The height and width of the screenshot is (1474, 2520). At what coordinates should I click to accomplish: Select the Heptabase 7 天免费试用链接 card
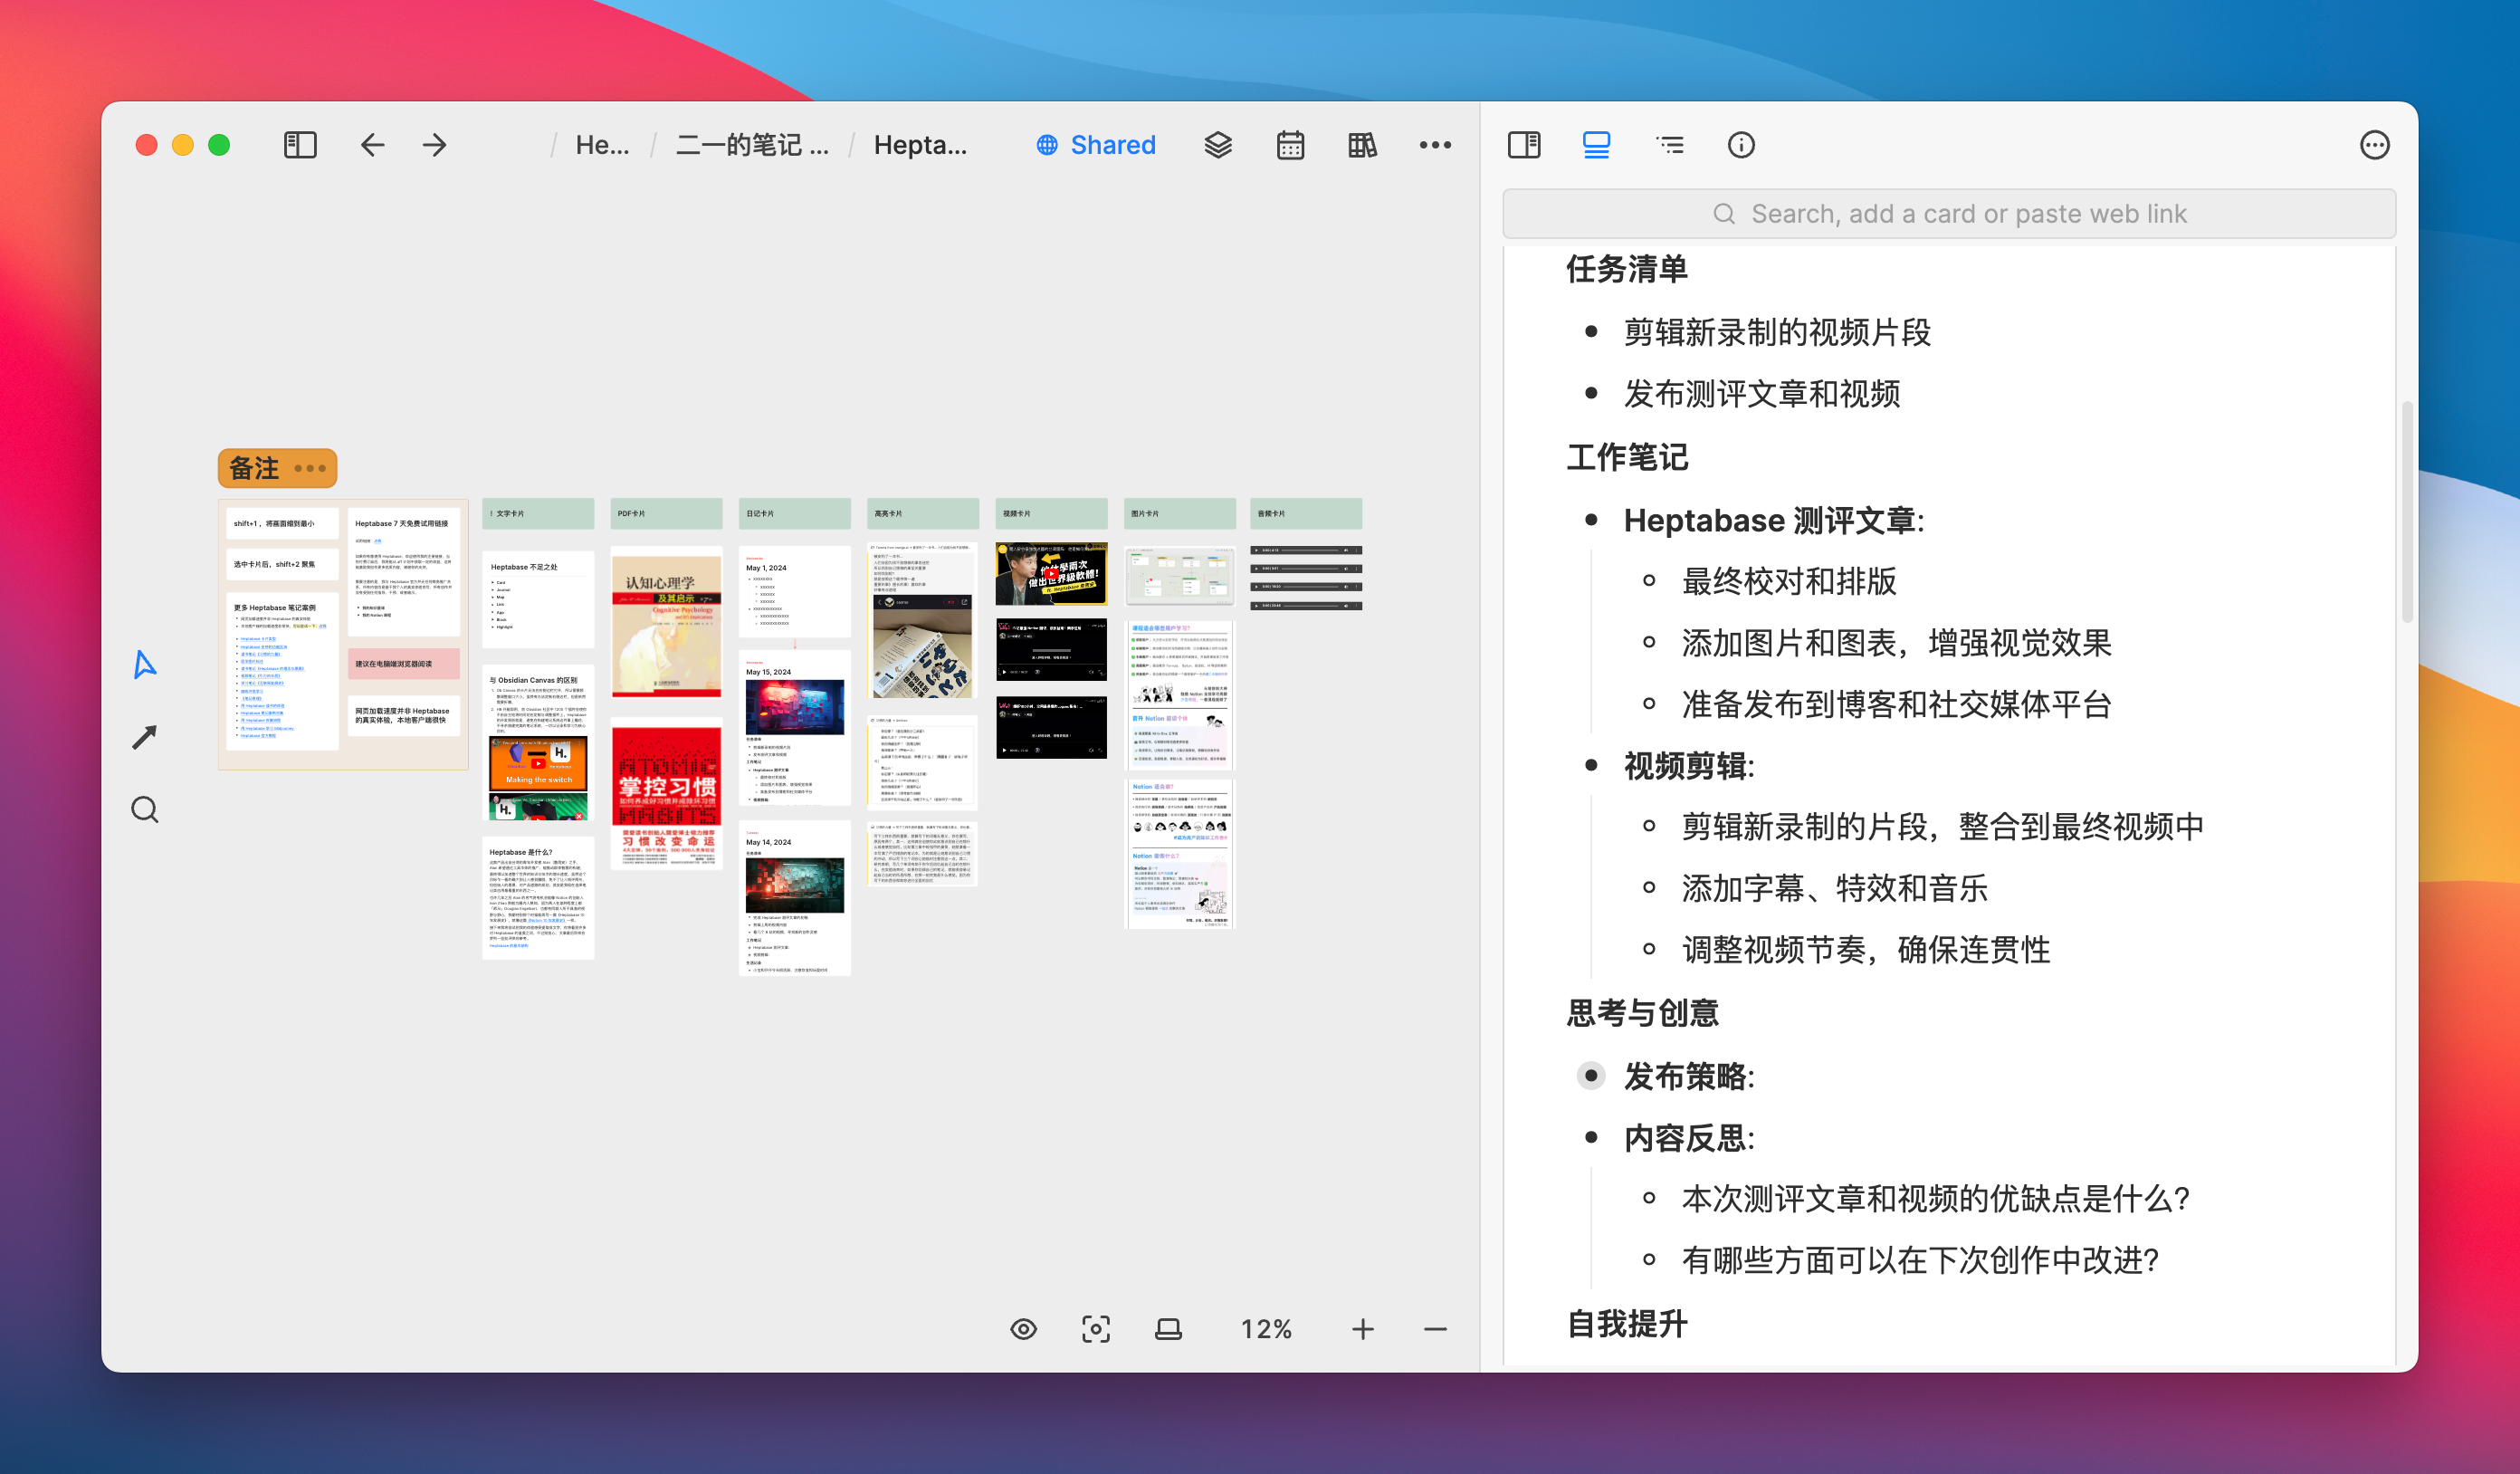click(404, 571)
